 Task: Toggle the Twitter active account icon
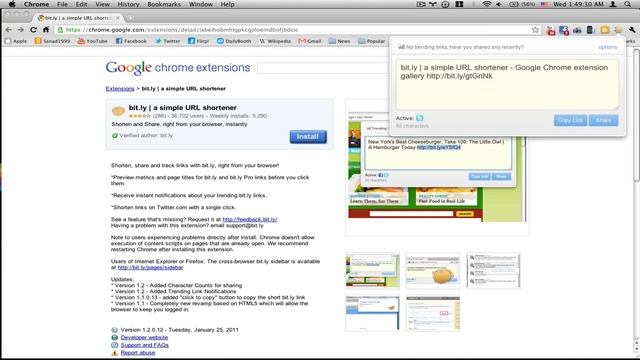[420, 118]
